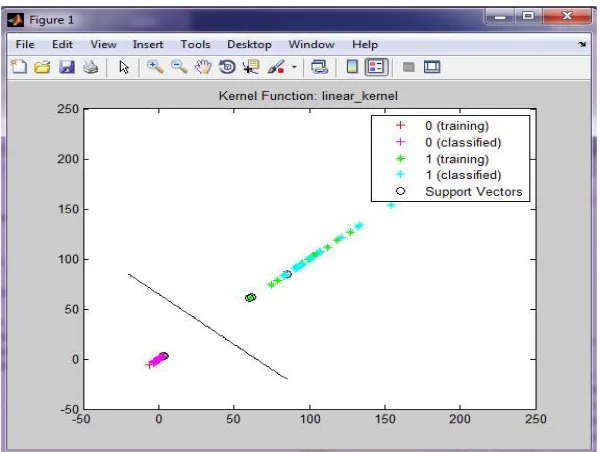The image size is (600, 452).
Task: Click the Link Plot icon
Action: (x=320, y=67)
